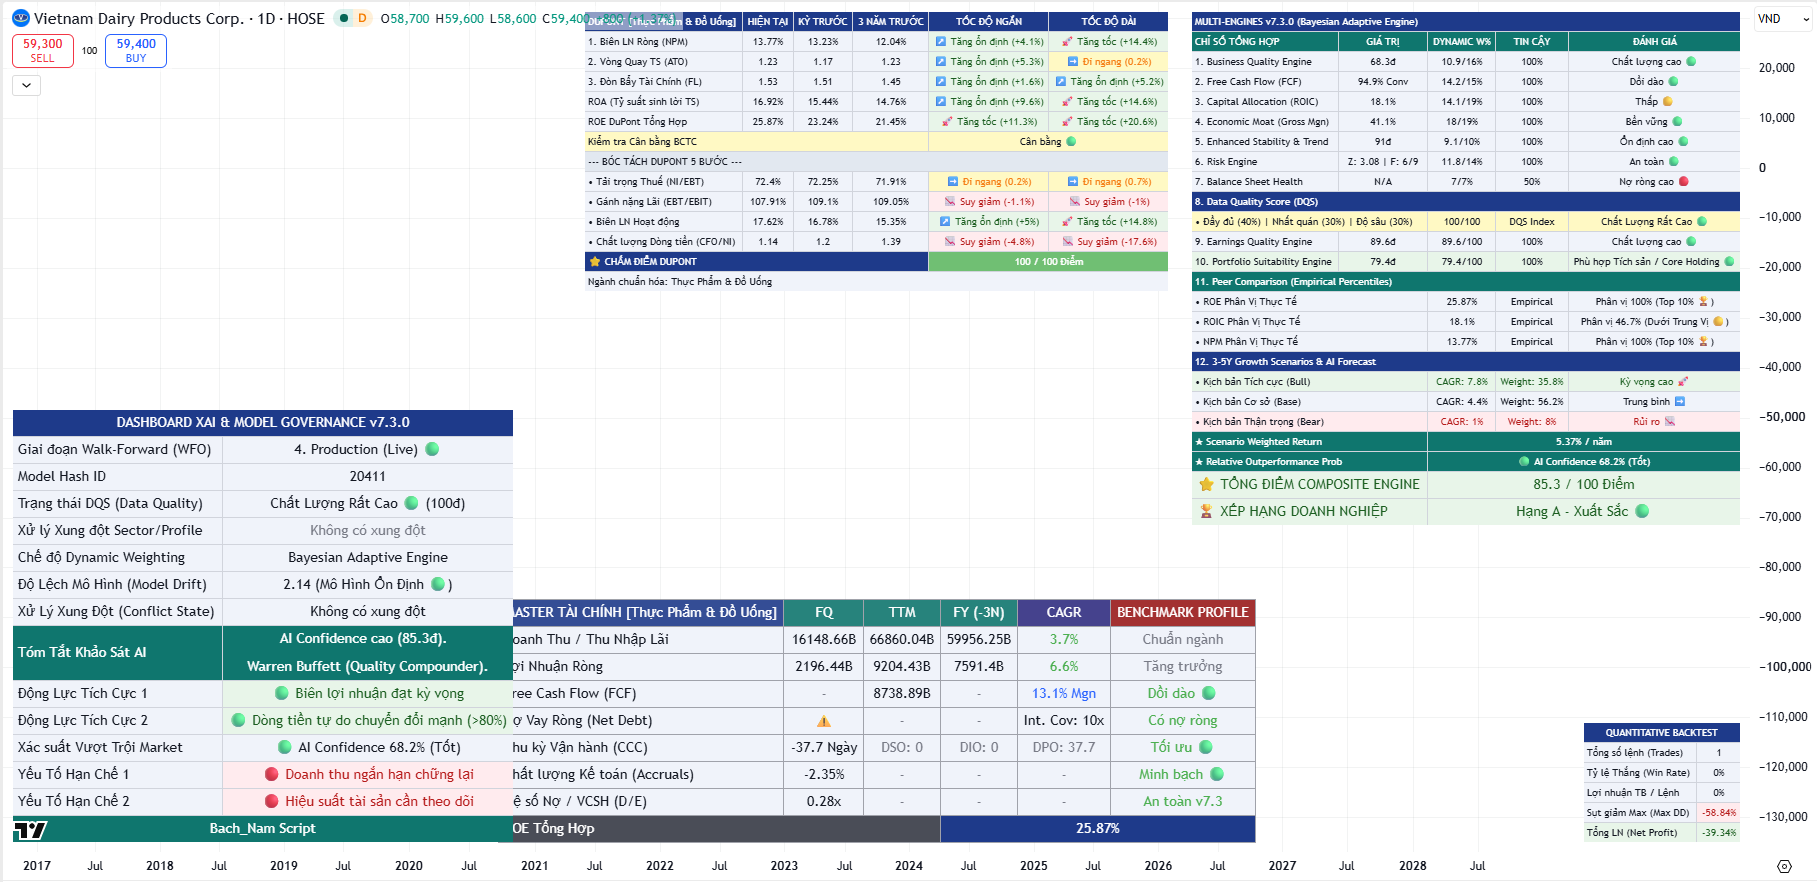
Task: Click the '1. Business Quality Engine' row label
Action: (x=1265, y=62)
